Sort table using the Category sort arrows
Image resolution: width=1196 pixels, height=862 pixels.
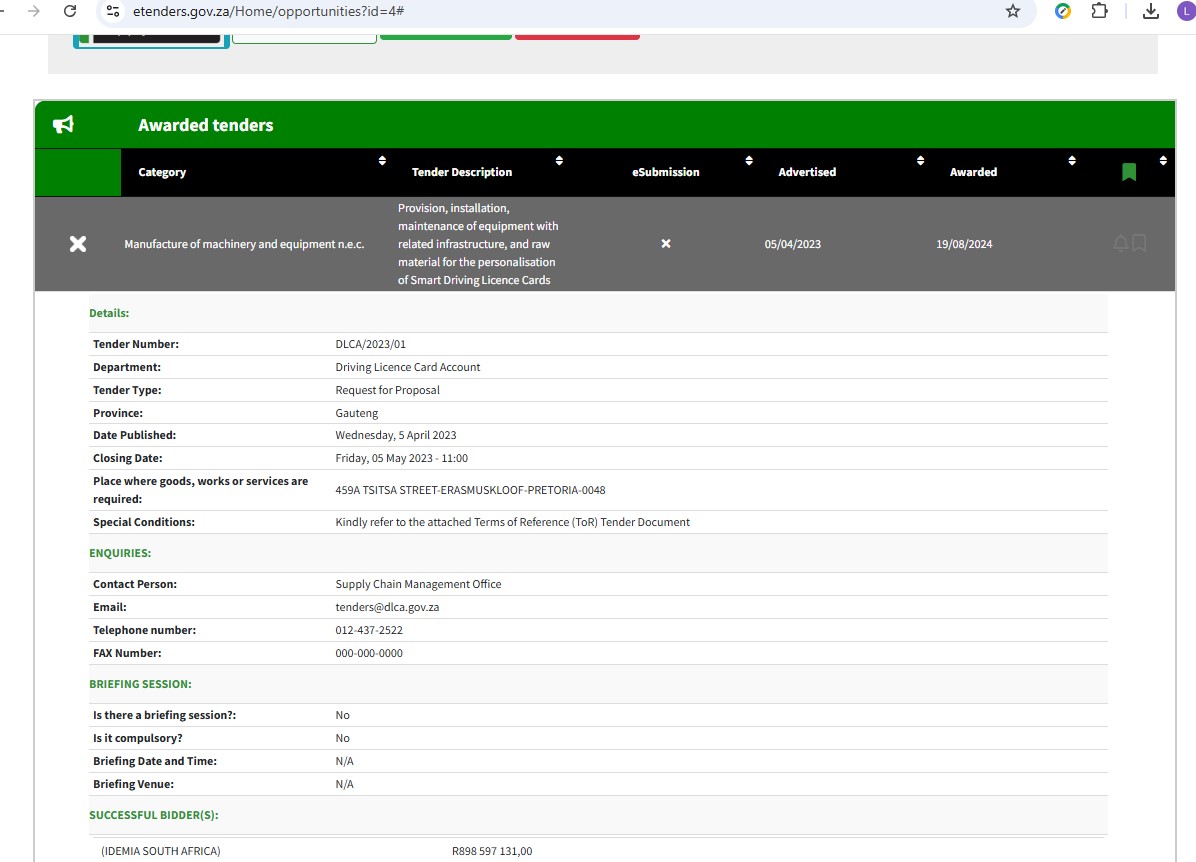tap(382, 161)
